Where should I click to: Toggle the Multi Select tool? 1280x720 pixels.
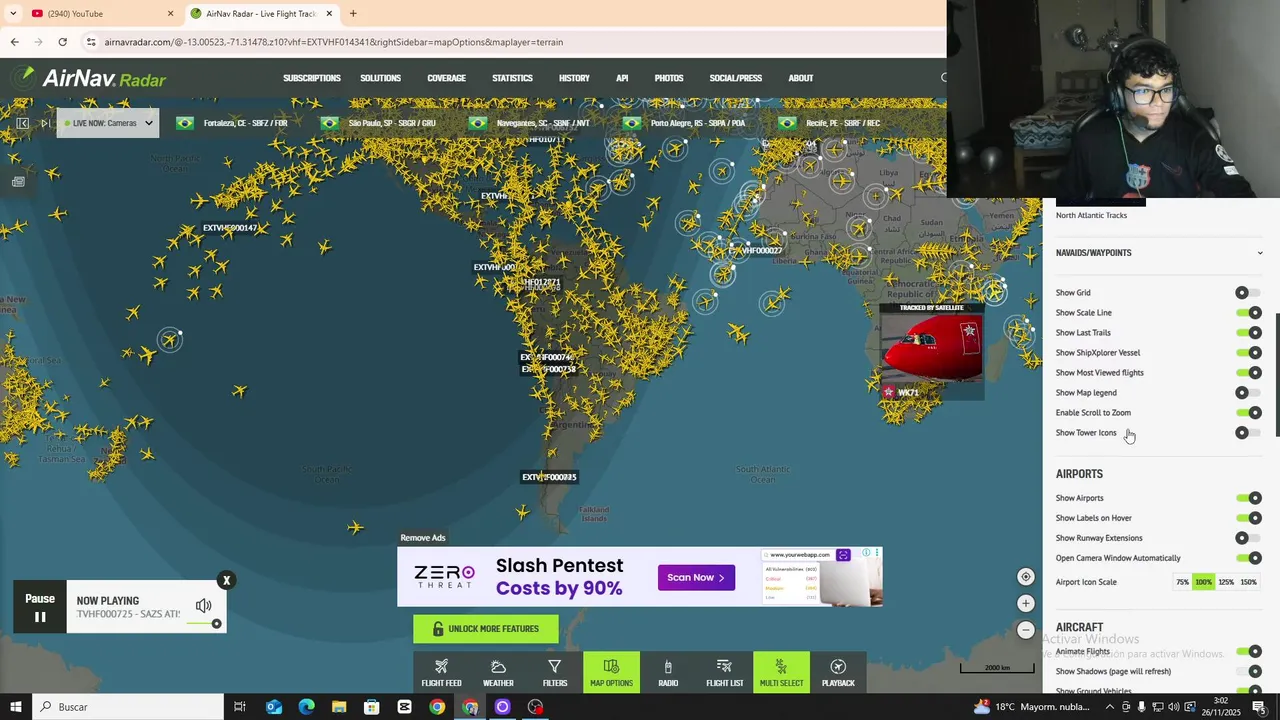click(781, 673)
